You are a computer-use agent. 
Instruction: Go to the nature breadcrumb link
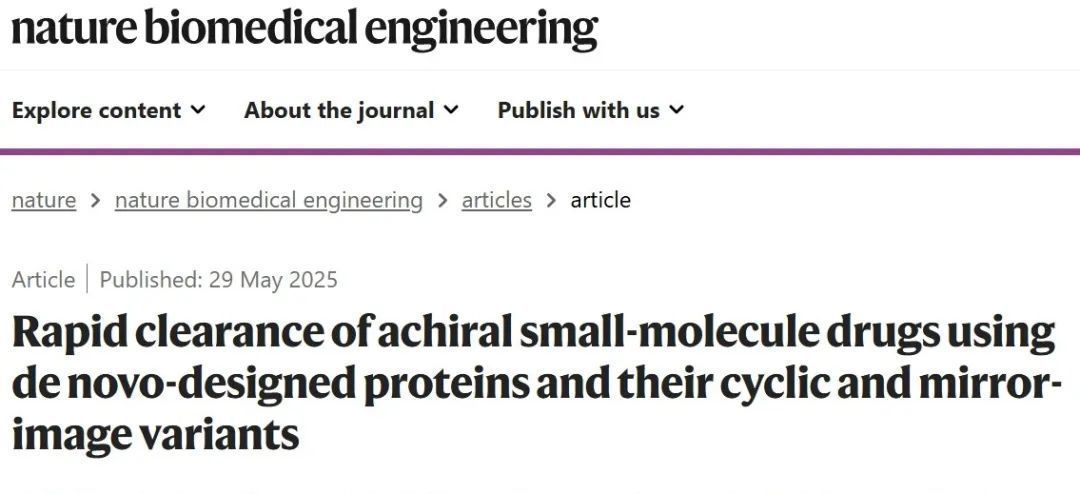click(x=43, y=200)
